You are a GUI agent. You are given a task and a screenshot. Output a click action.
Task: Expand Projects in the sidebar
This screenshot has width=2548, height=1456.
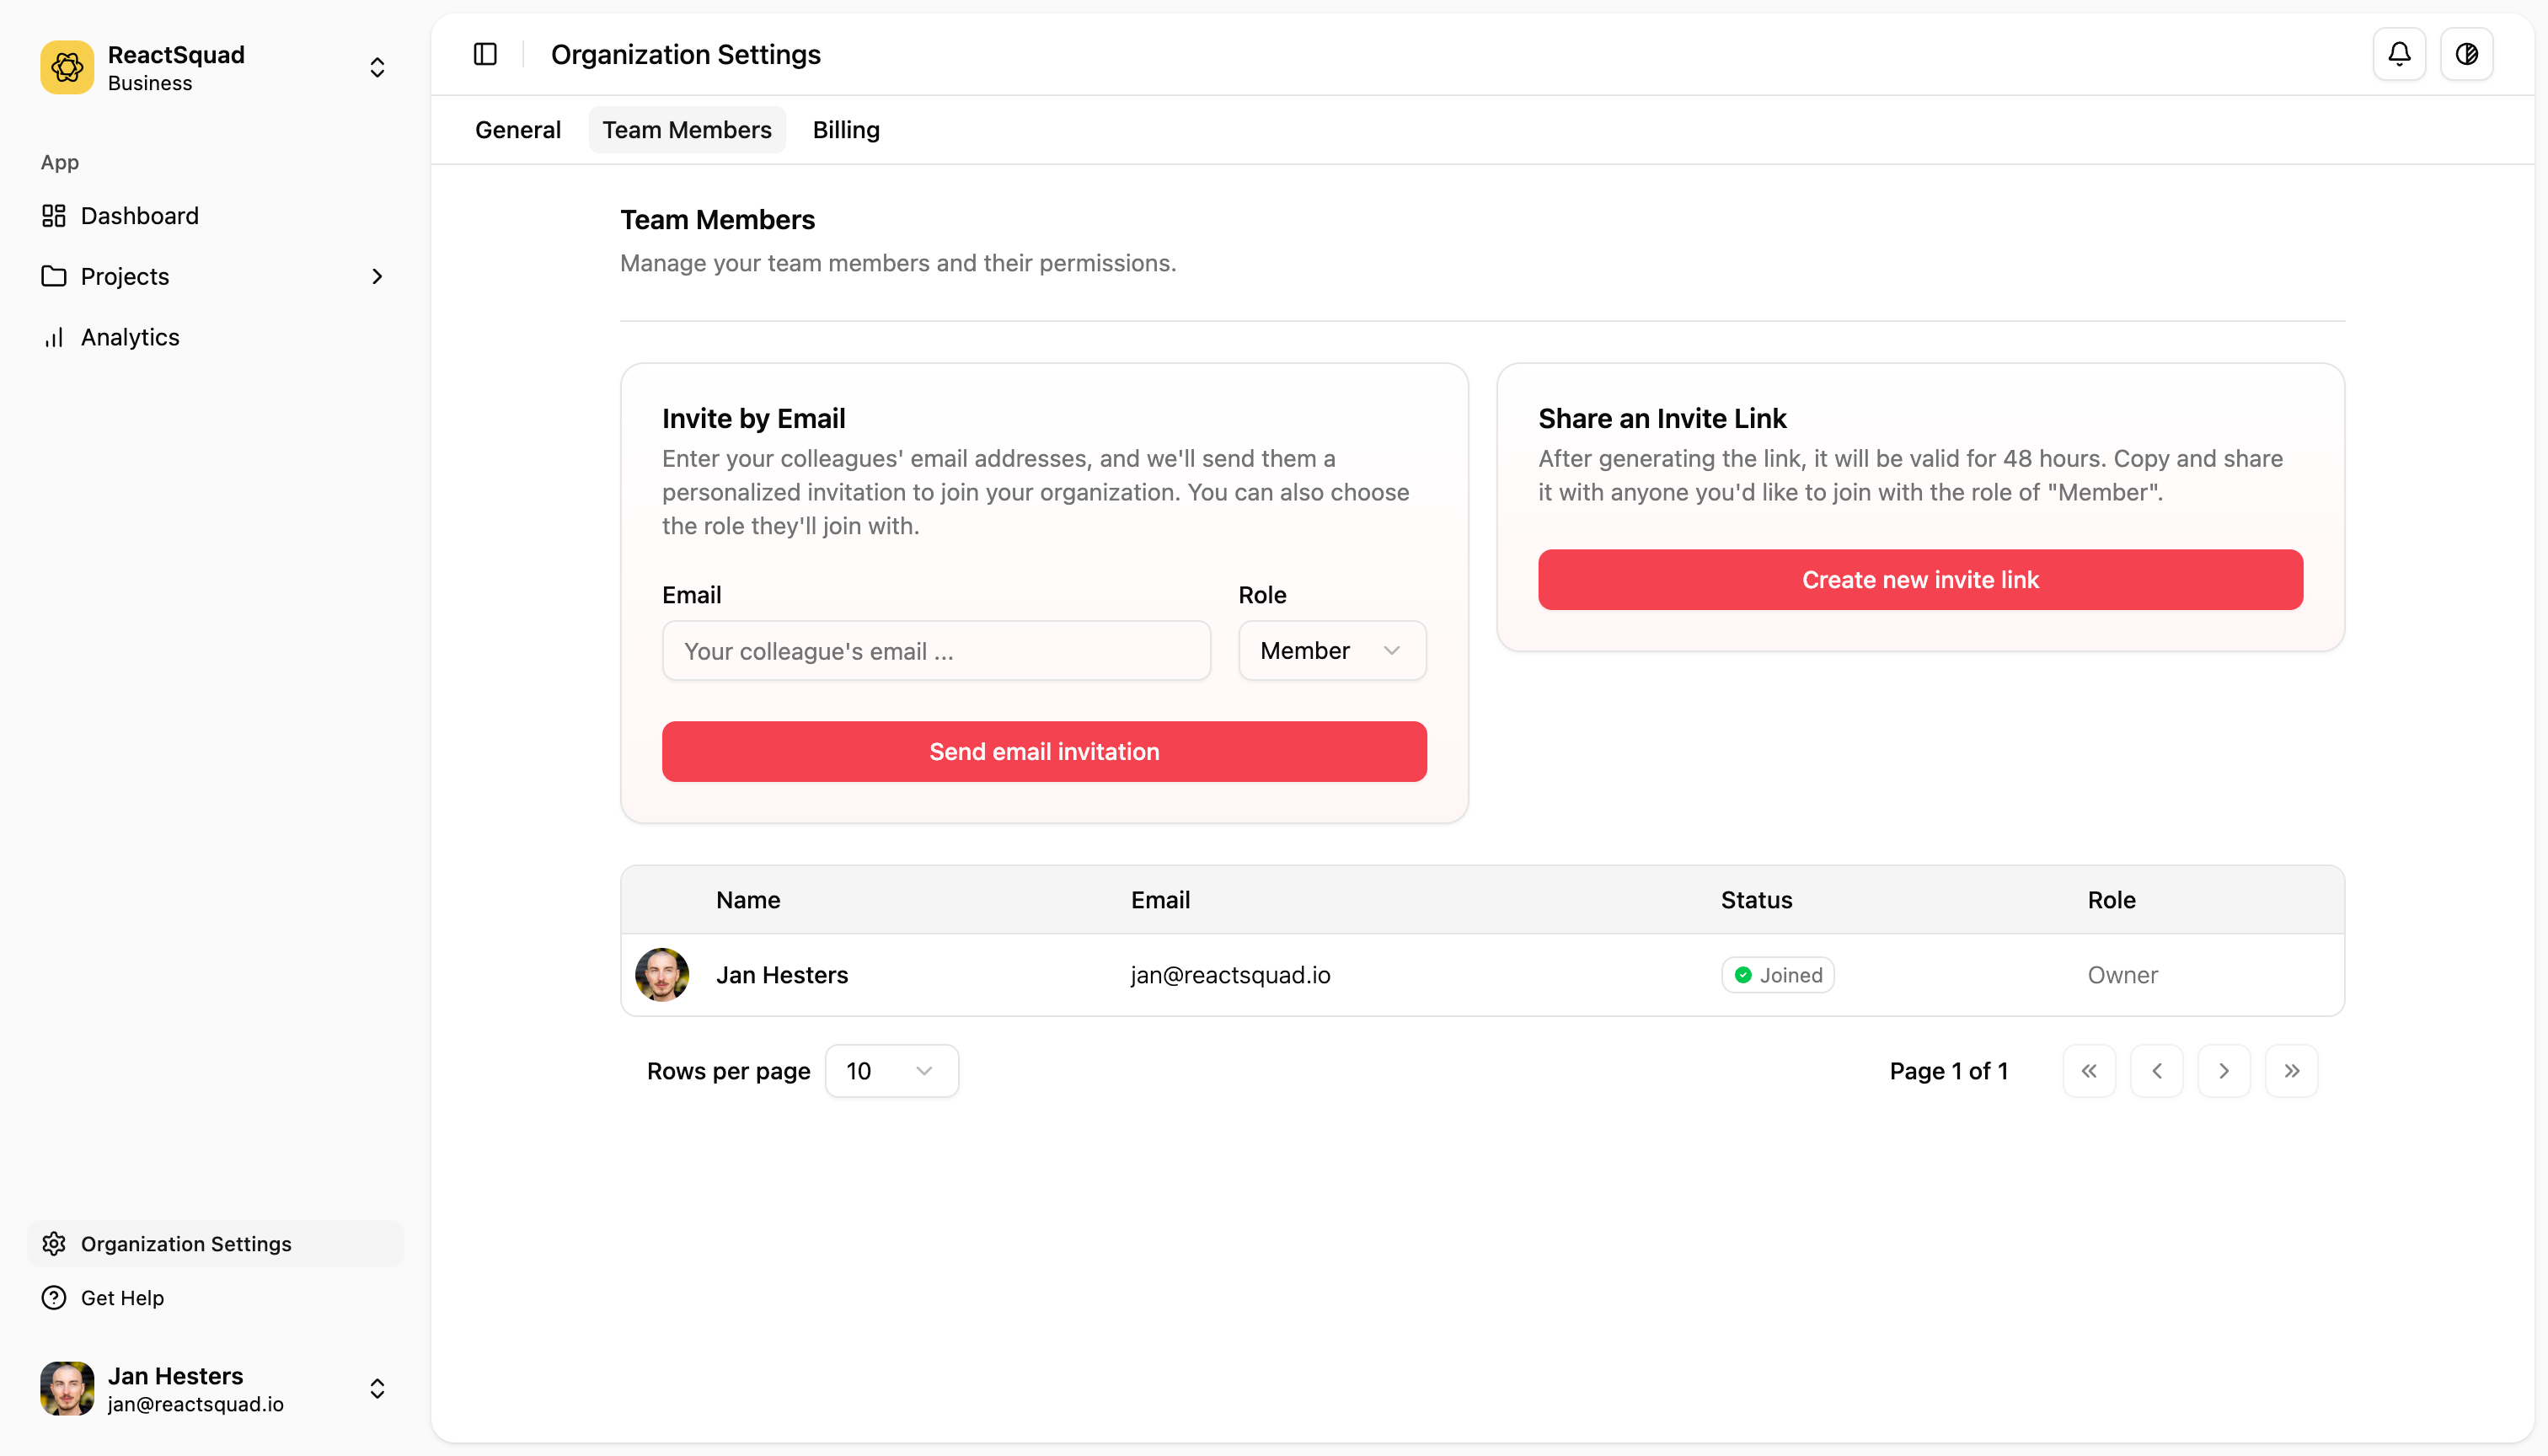click(377, 276)
